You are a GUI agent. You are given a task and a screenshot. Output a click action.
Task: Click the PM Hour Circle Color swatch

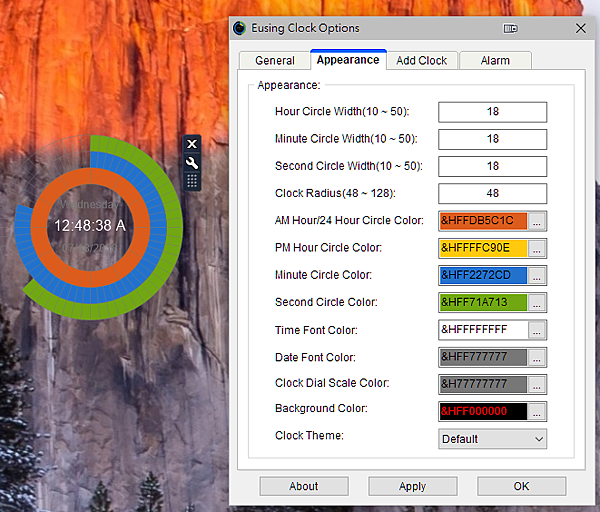click(483, 248)
